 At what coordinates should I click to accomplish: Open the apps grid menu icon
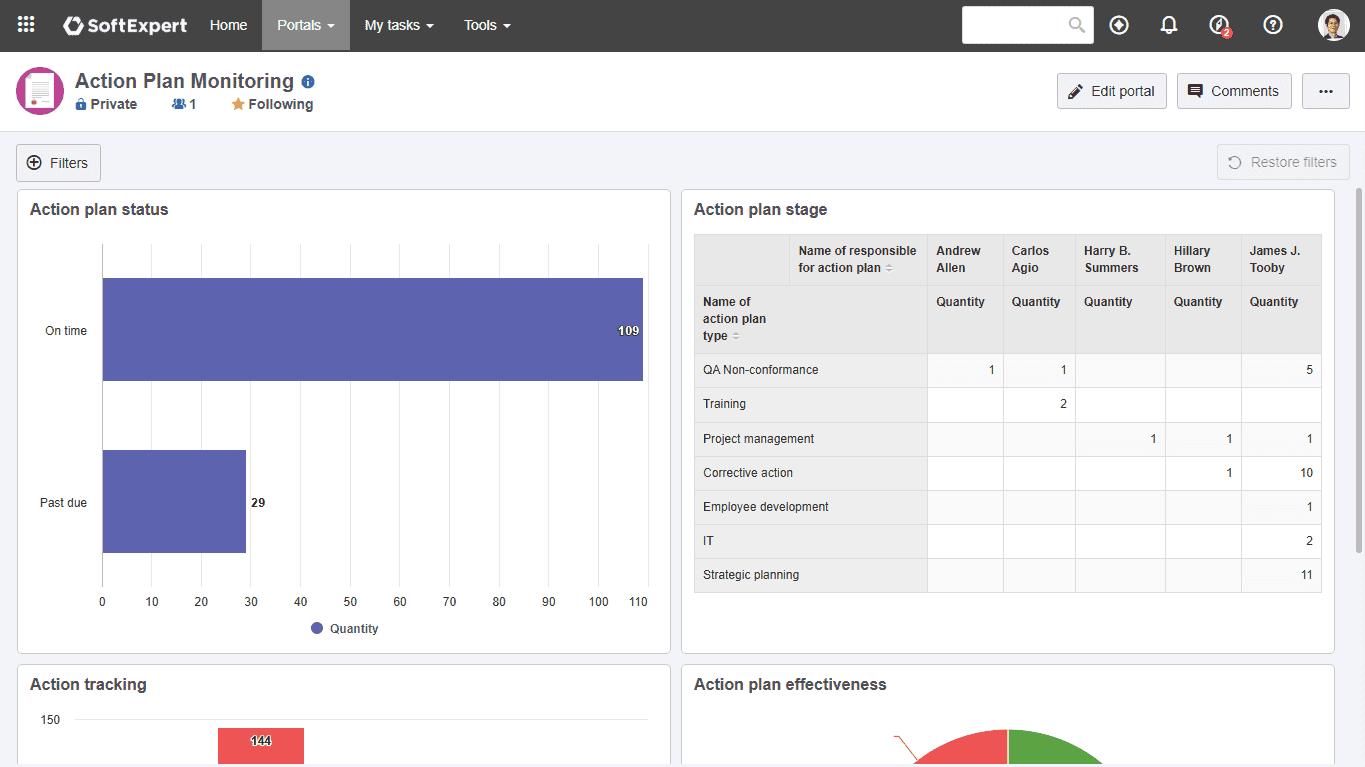tap(26, 25)
